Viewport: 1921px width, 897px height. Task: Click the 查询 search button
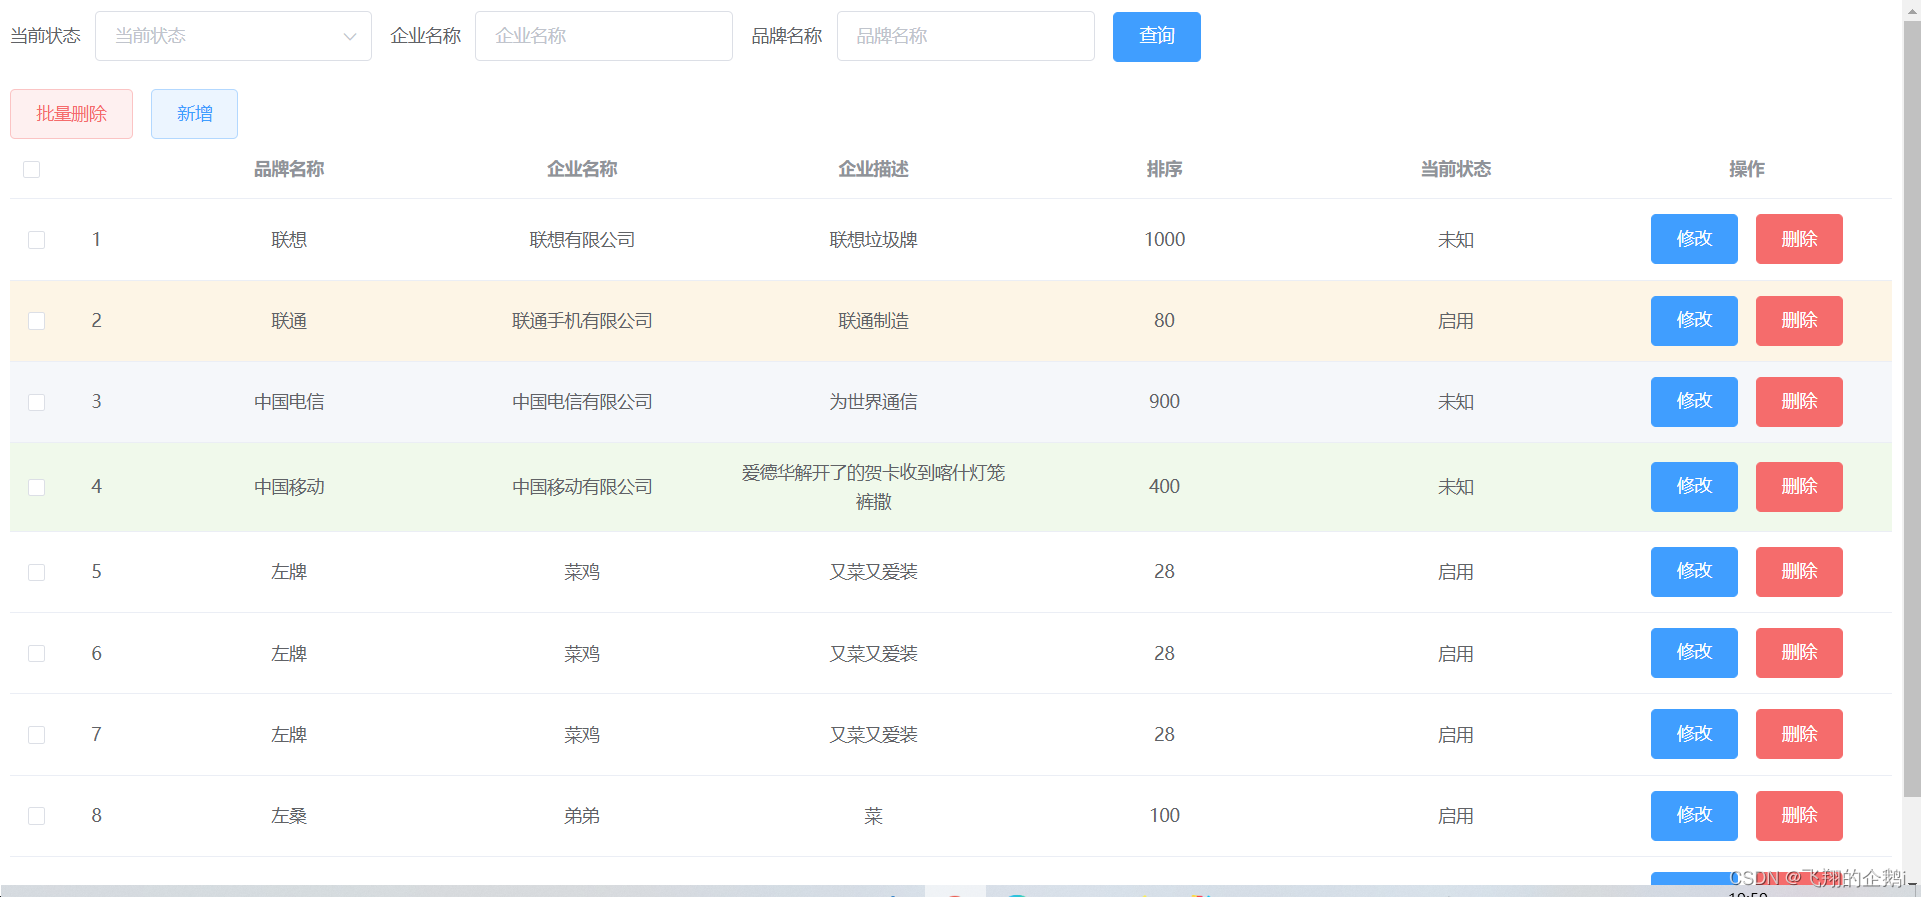pos(1157,36)
